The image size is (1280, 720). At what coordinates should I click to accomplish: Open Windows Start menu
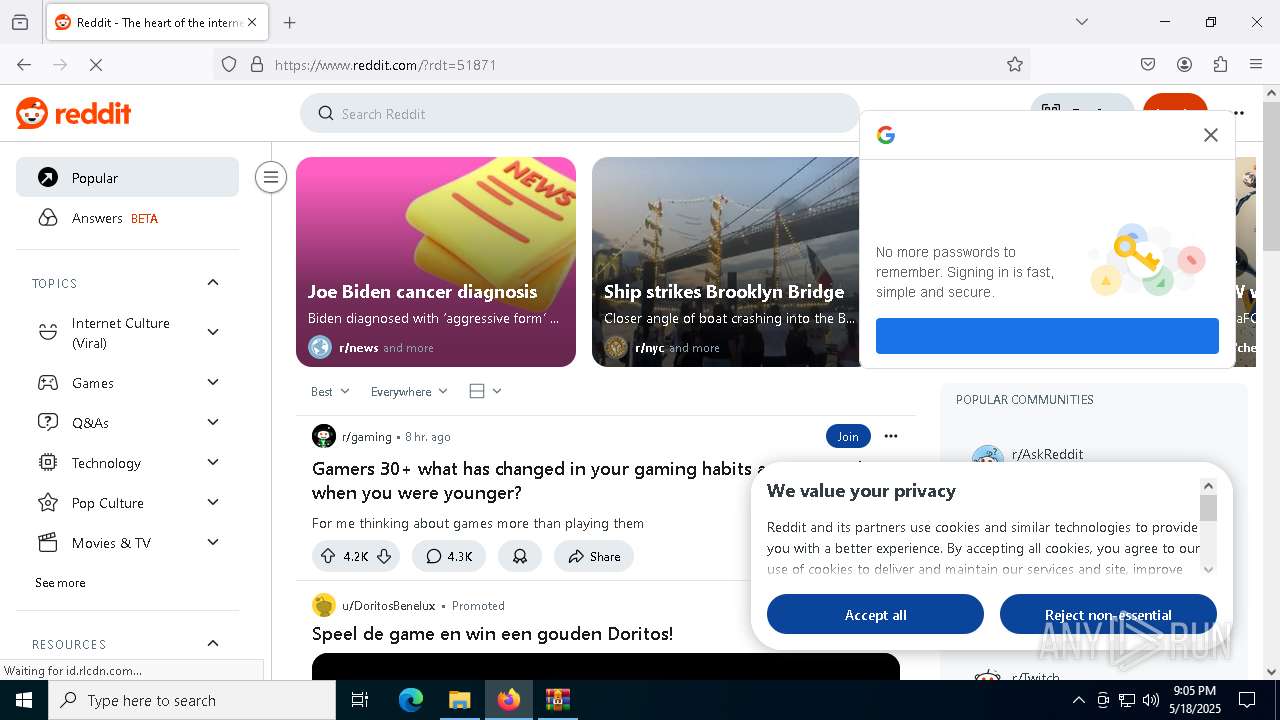point(24,700)
